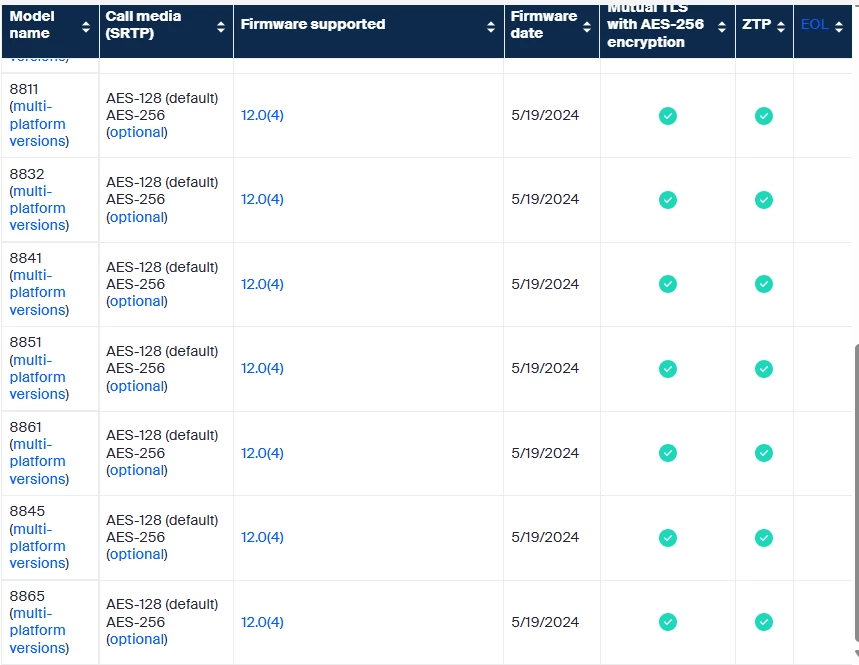Screen dimensions: 859x665
Task: Open firmware 12.0(4) link for 8841
Action: coord(262,284)
